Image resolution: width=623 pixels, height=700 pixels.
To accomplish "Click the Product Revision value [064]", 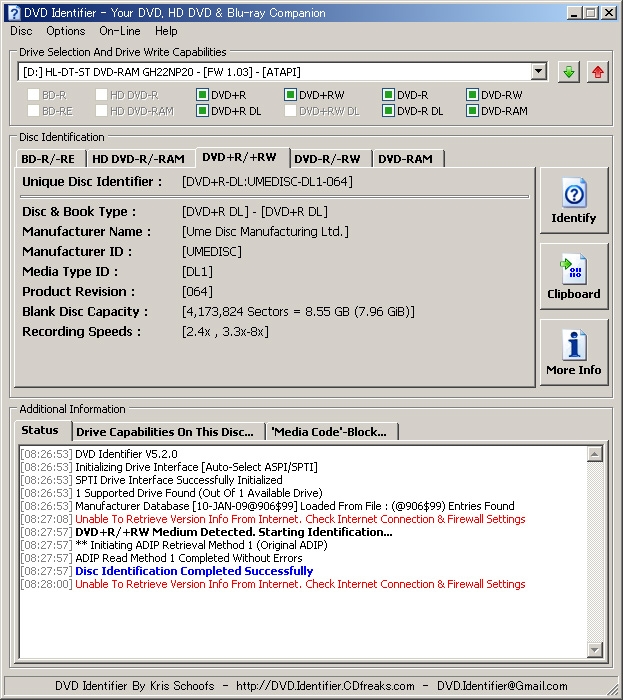I will click(197, 292).
